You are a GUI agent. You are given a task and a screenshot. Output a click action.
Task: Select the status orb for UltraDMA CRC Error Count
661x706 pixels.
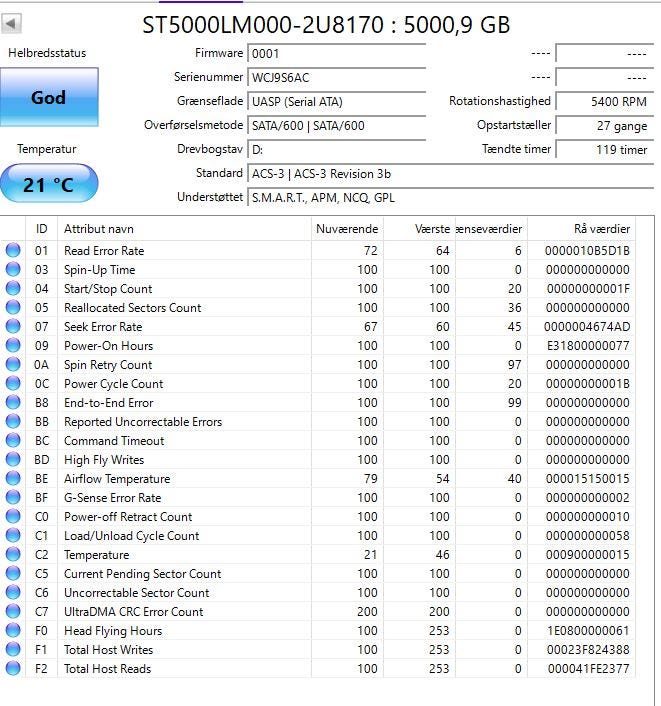click(13, 611)
